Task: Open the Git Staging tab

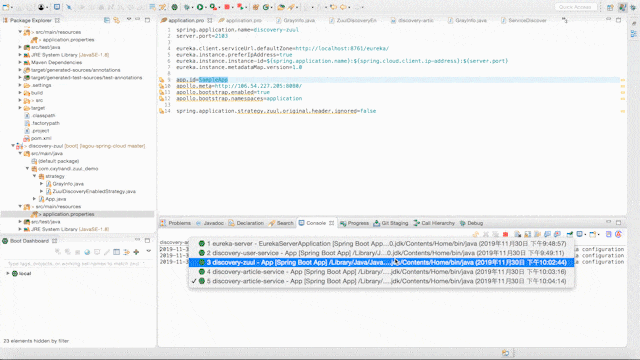Action: pos(391,223)
